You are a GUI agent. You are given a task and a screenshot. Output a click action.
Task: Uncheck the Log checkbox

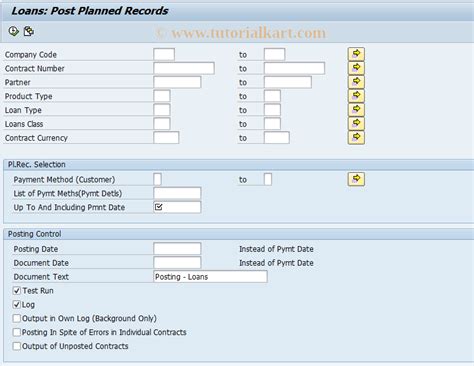point(17,305)
